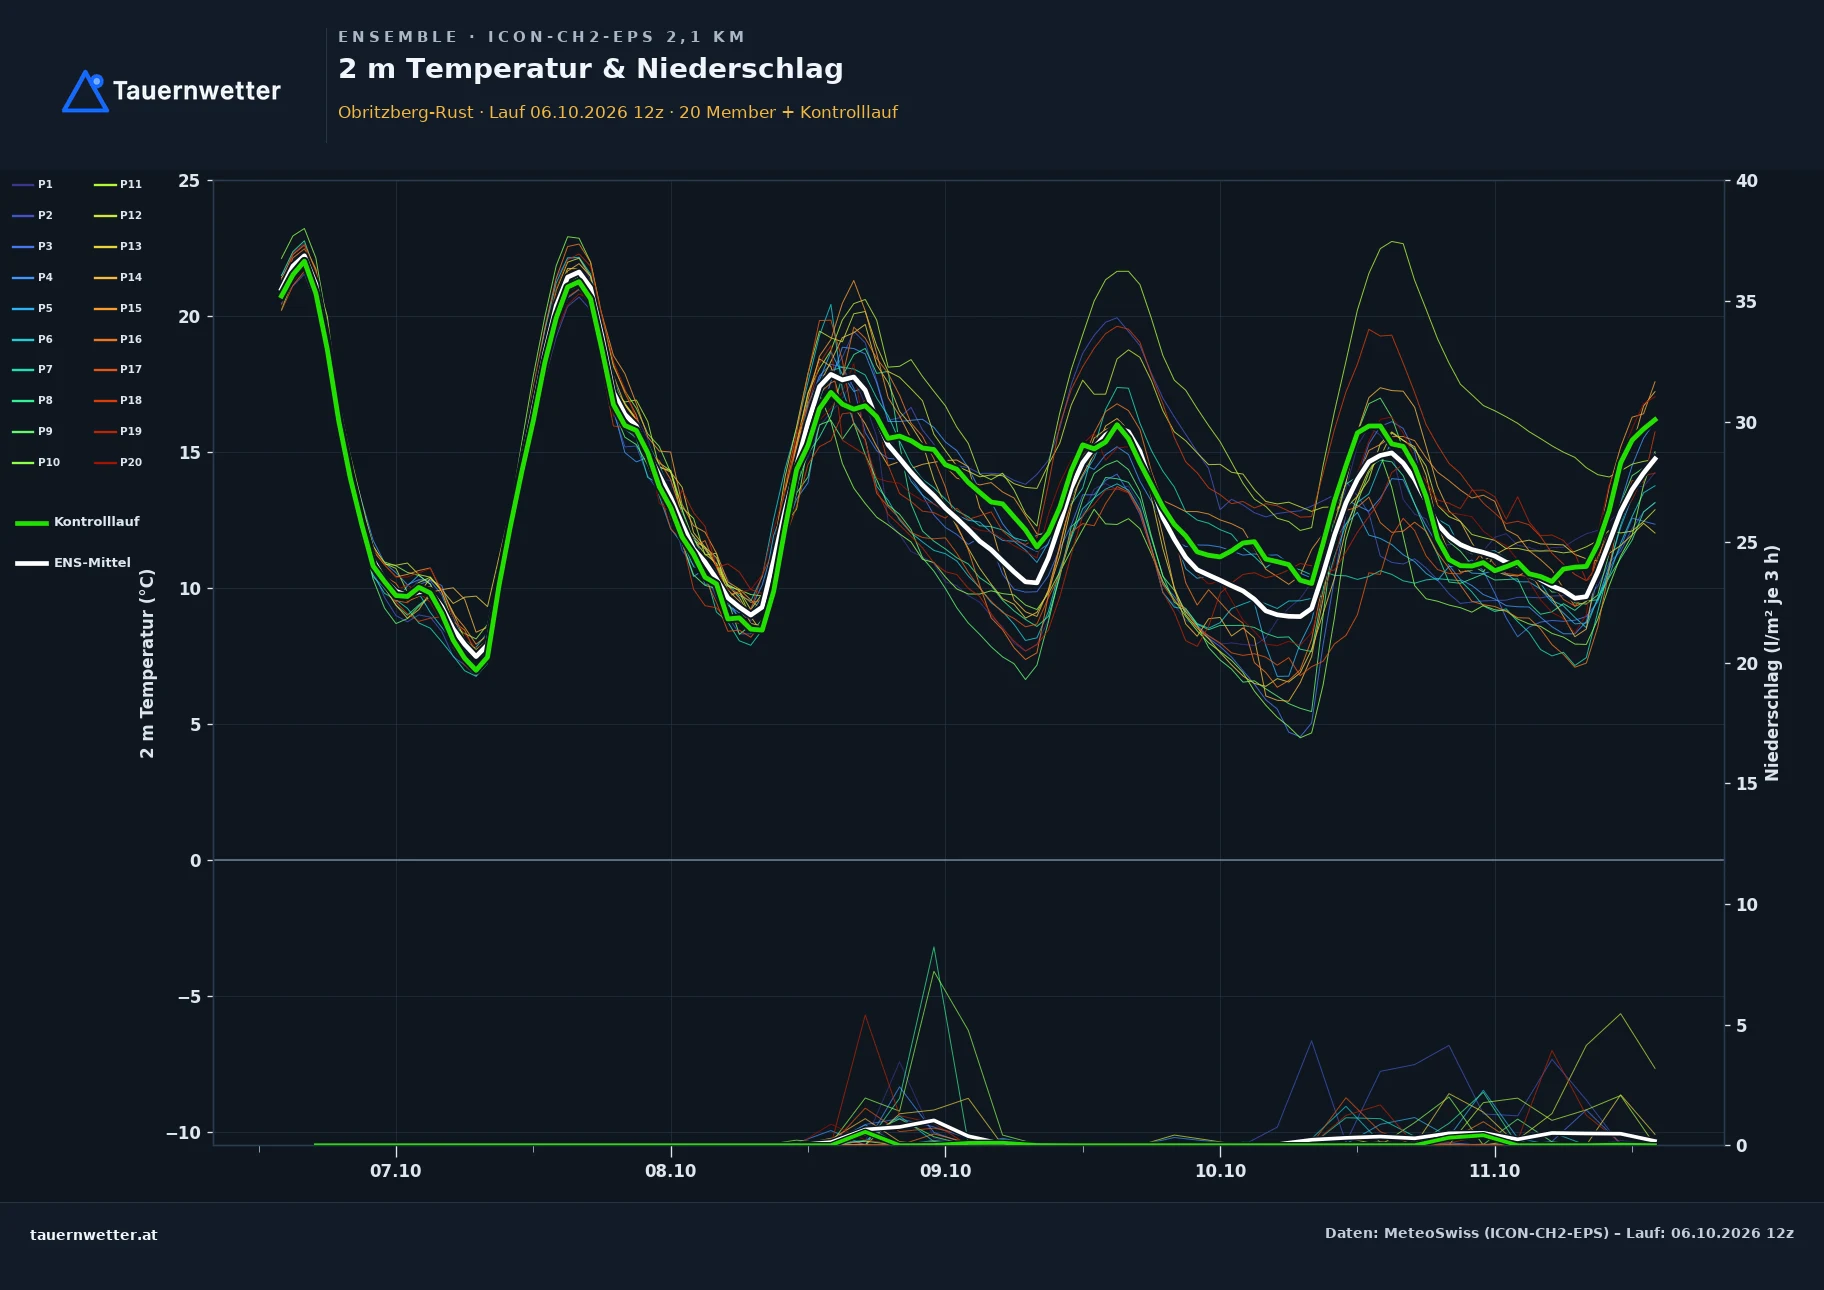The height and width of the screenshot is (1290, 1824).
Task: Click the MeteoSwiss data source footer text
Action: 1559,1233
